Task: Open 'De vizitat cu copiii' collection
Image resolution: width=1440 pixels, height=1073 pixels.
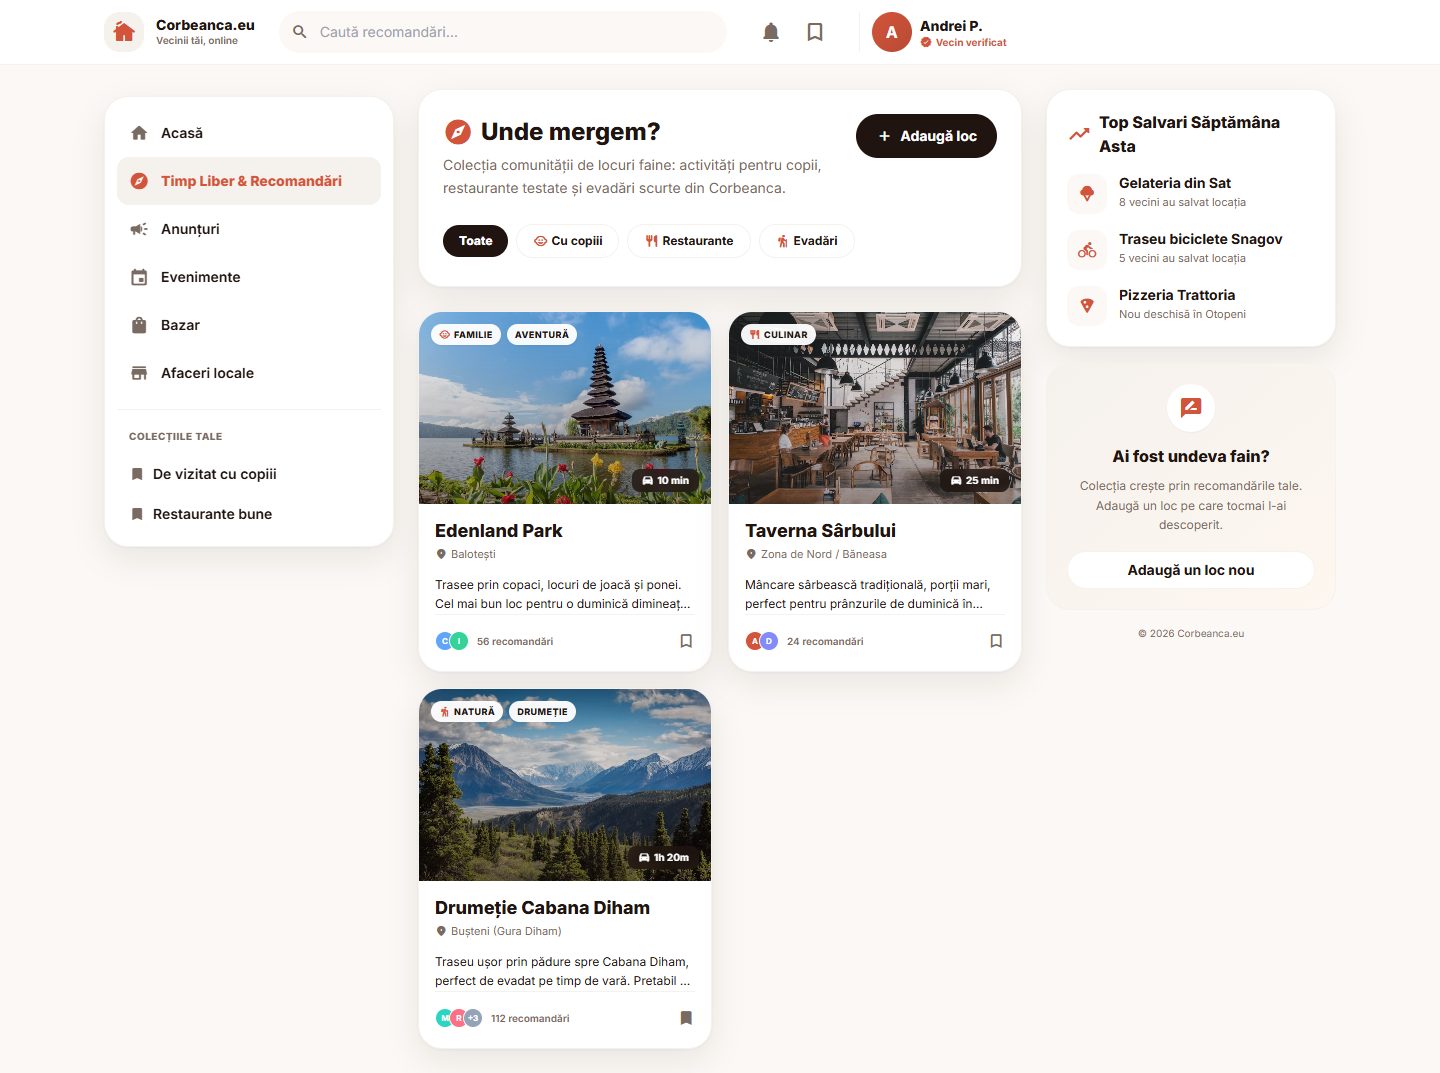Action: (x=249, y=474)
